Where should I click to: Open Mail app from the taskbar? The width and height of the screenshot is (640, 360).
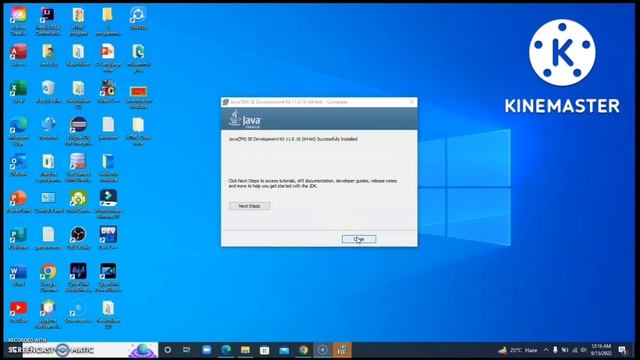pyautogui.click(x=284, y=350)
